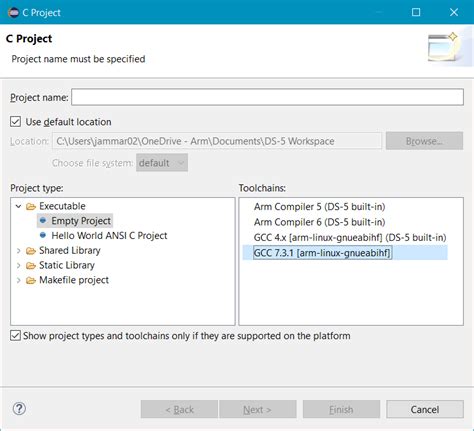
Task: Expand the Static Library node
Action: [x=19, y=265]
